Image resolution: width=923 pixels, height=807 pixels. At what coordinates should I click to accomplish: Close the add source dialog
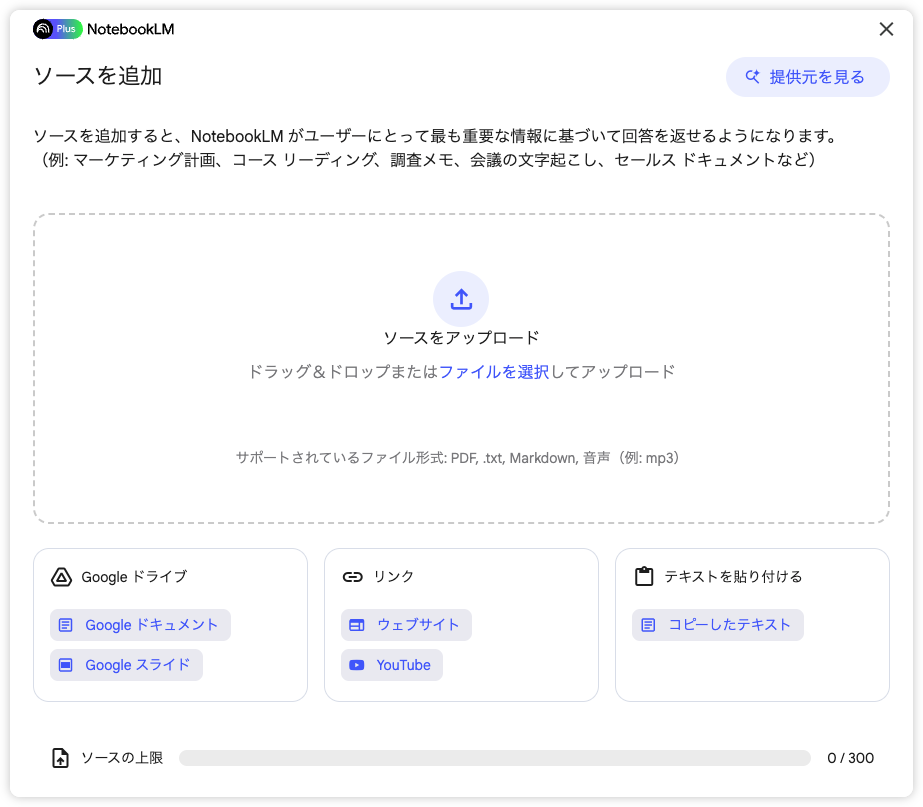[886, 29]
